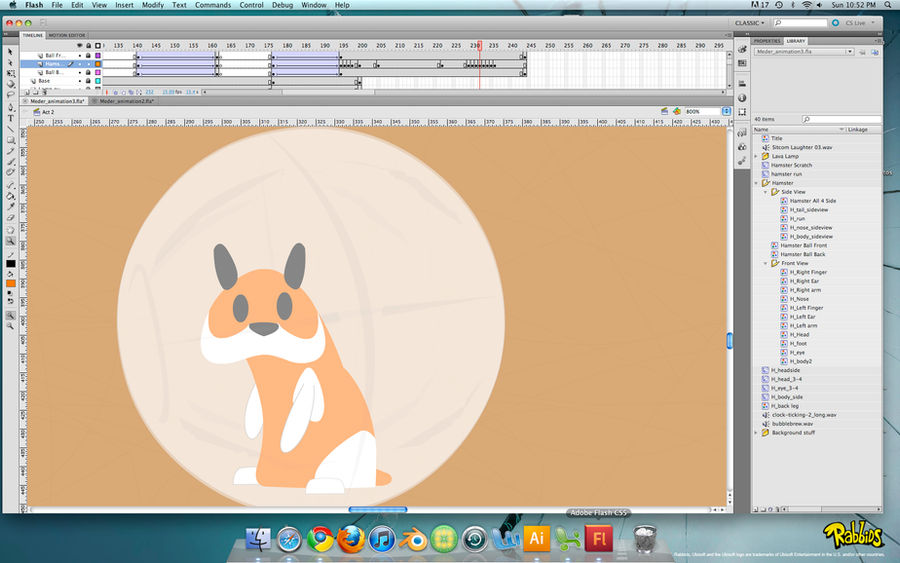Viewport: 900px width, 563px height.
Task: Switch to Properties panel tab
Action: coord(767,41)
